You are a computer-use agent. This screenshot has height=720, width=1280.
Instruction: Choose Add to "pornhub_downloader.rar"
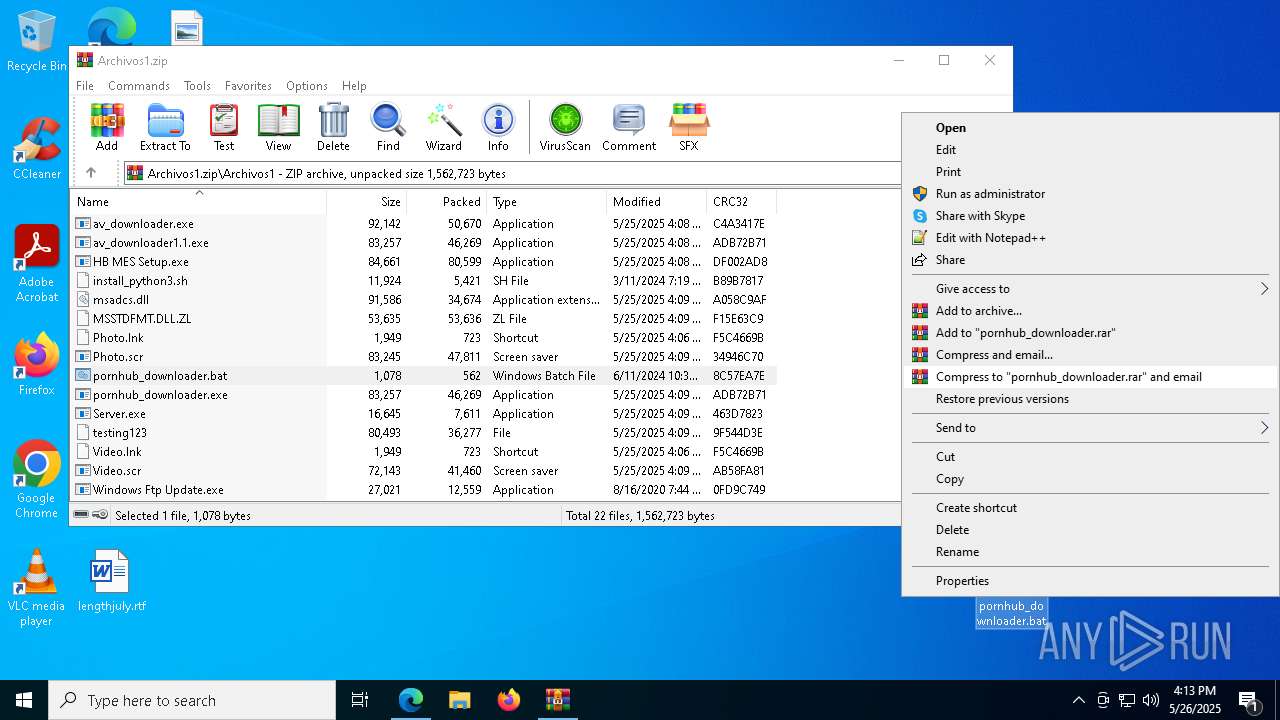pyautogui.click(x=1090, y=333)
